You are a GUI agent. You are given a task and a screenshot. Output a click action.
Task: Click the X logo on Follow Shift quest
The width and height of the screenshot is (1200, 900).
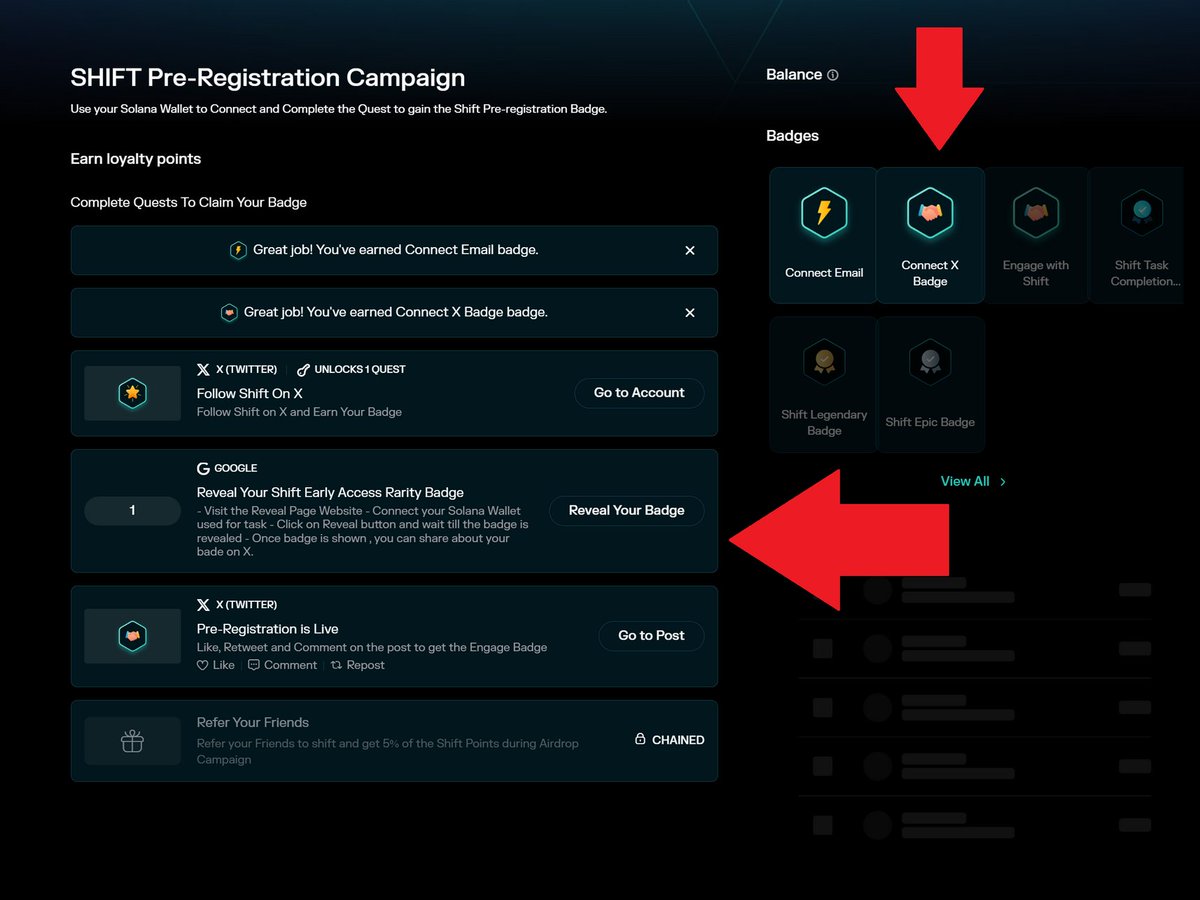pos(203,369)
